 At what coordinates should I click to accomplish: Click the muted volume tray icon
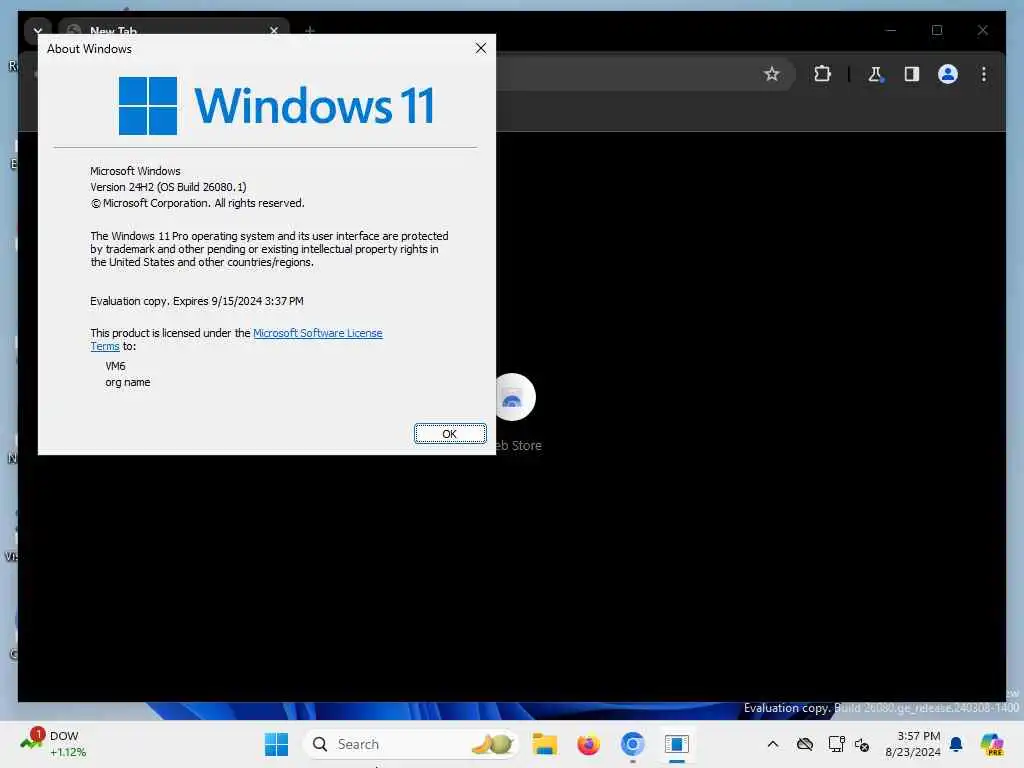pyautogui.click(x=861, y=744)
